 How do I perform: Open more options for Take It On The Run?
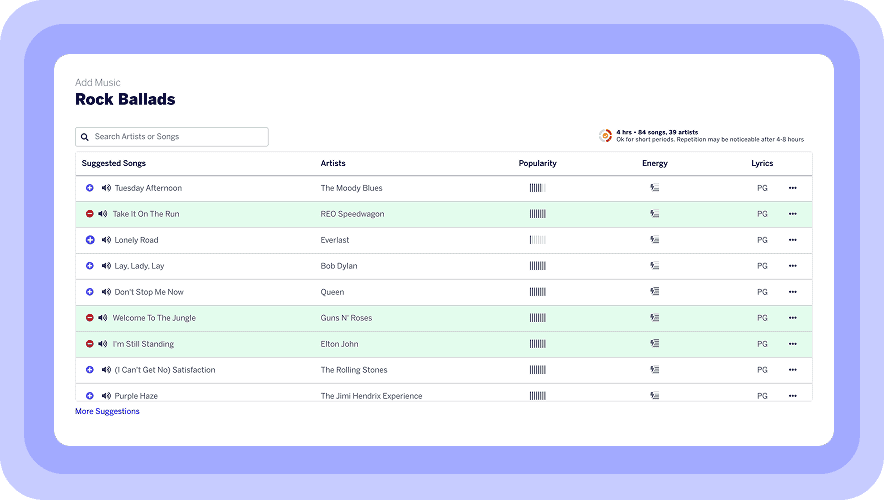[x=793, y=214]
